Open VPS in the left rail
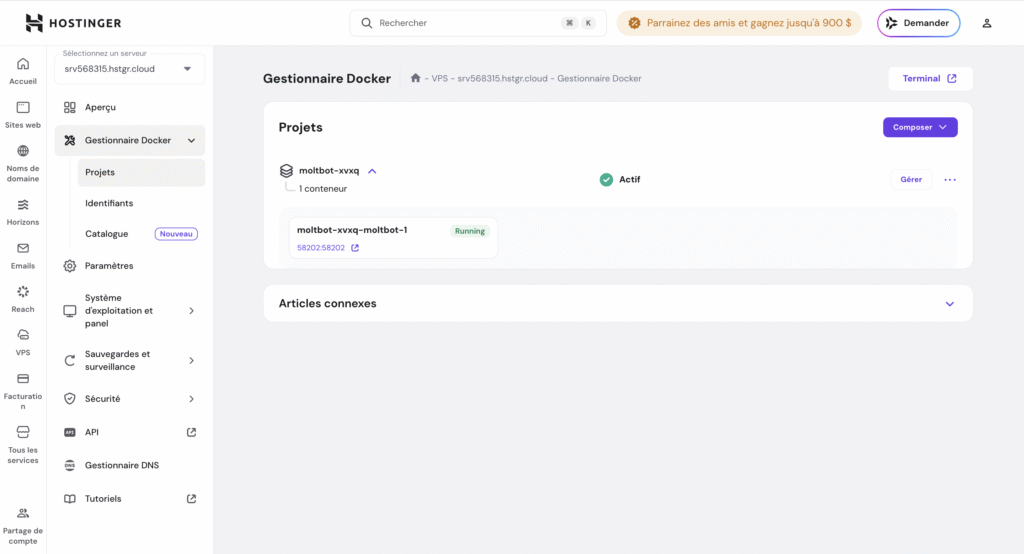The width and height of the screenshot is (1024, 554). click(x=23, y=342)
